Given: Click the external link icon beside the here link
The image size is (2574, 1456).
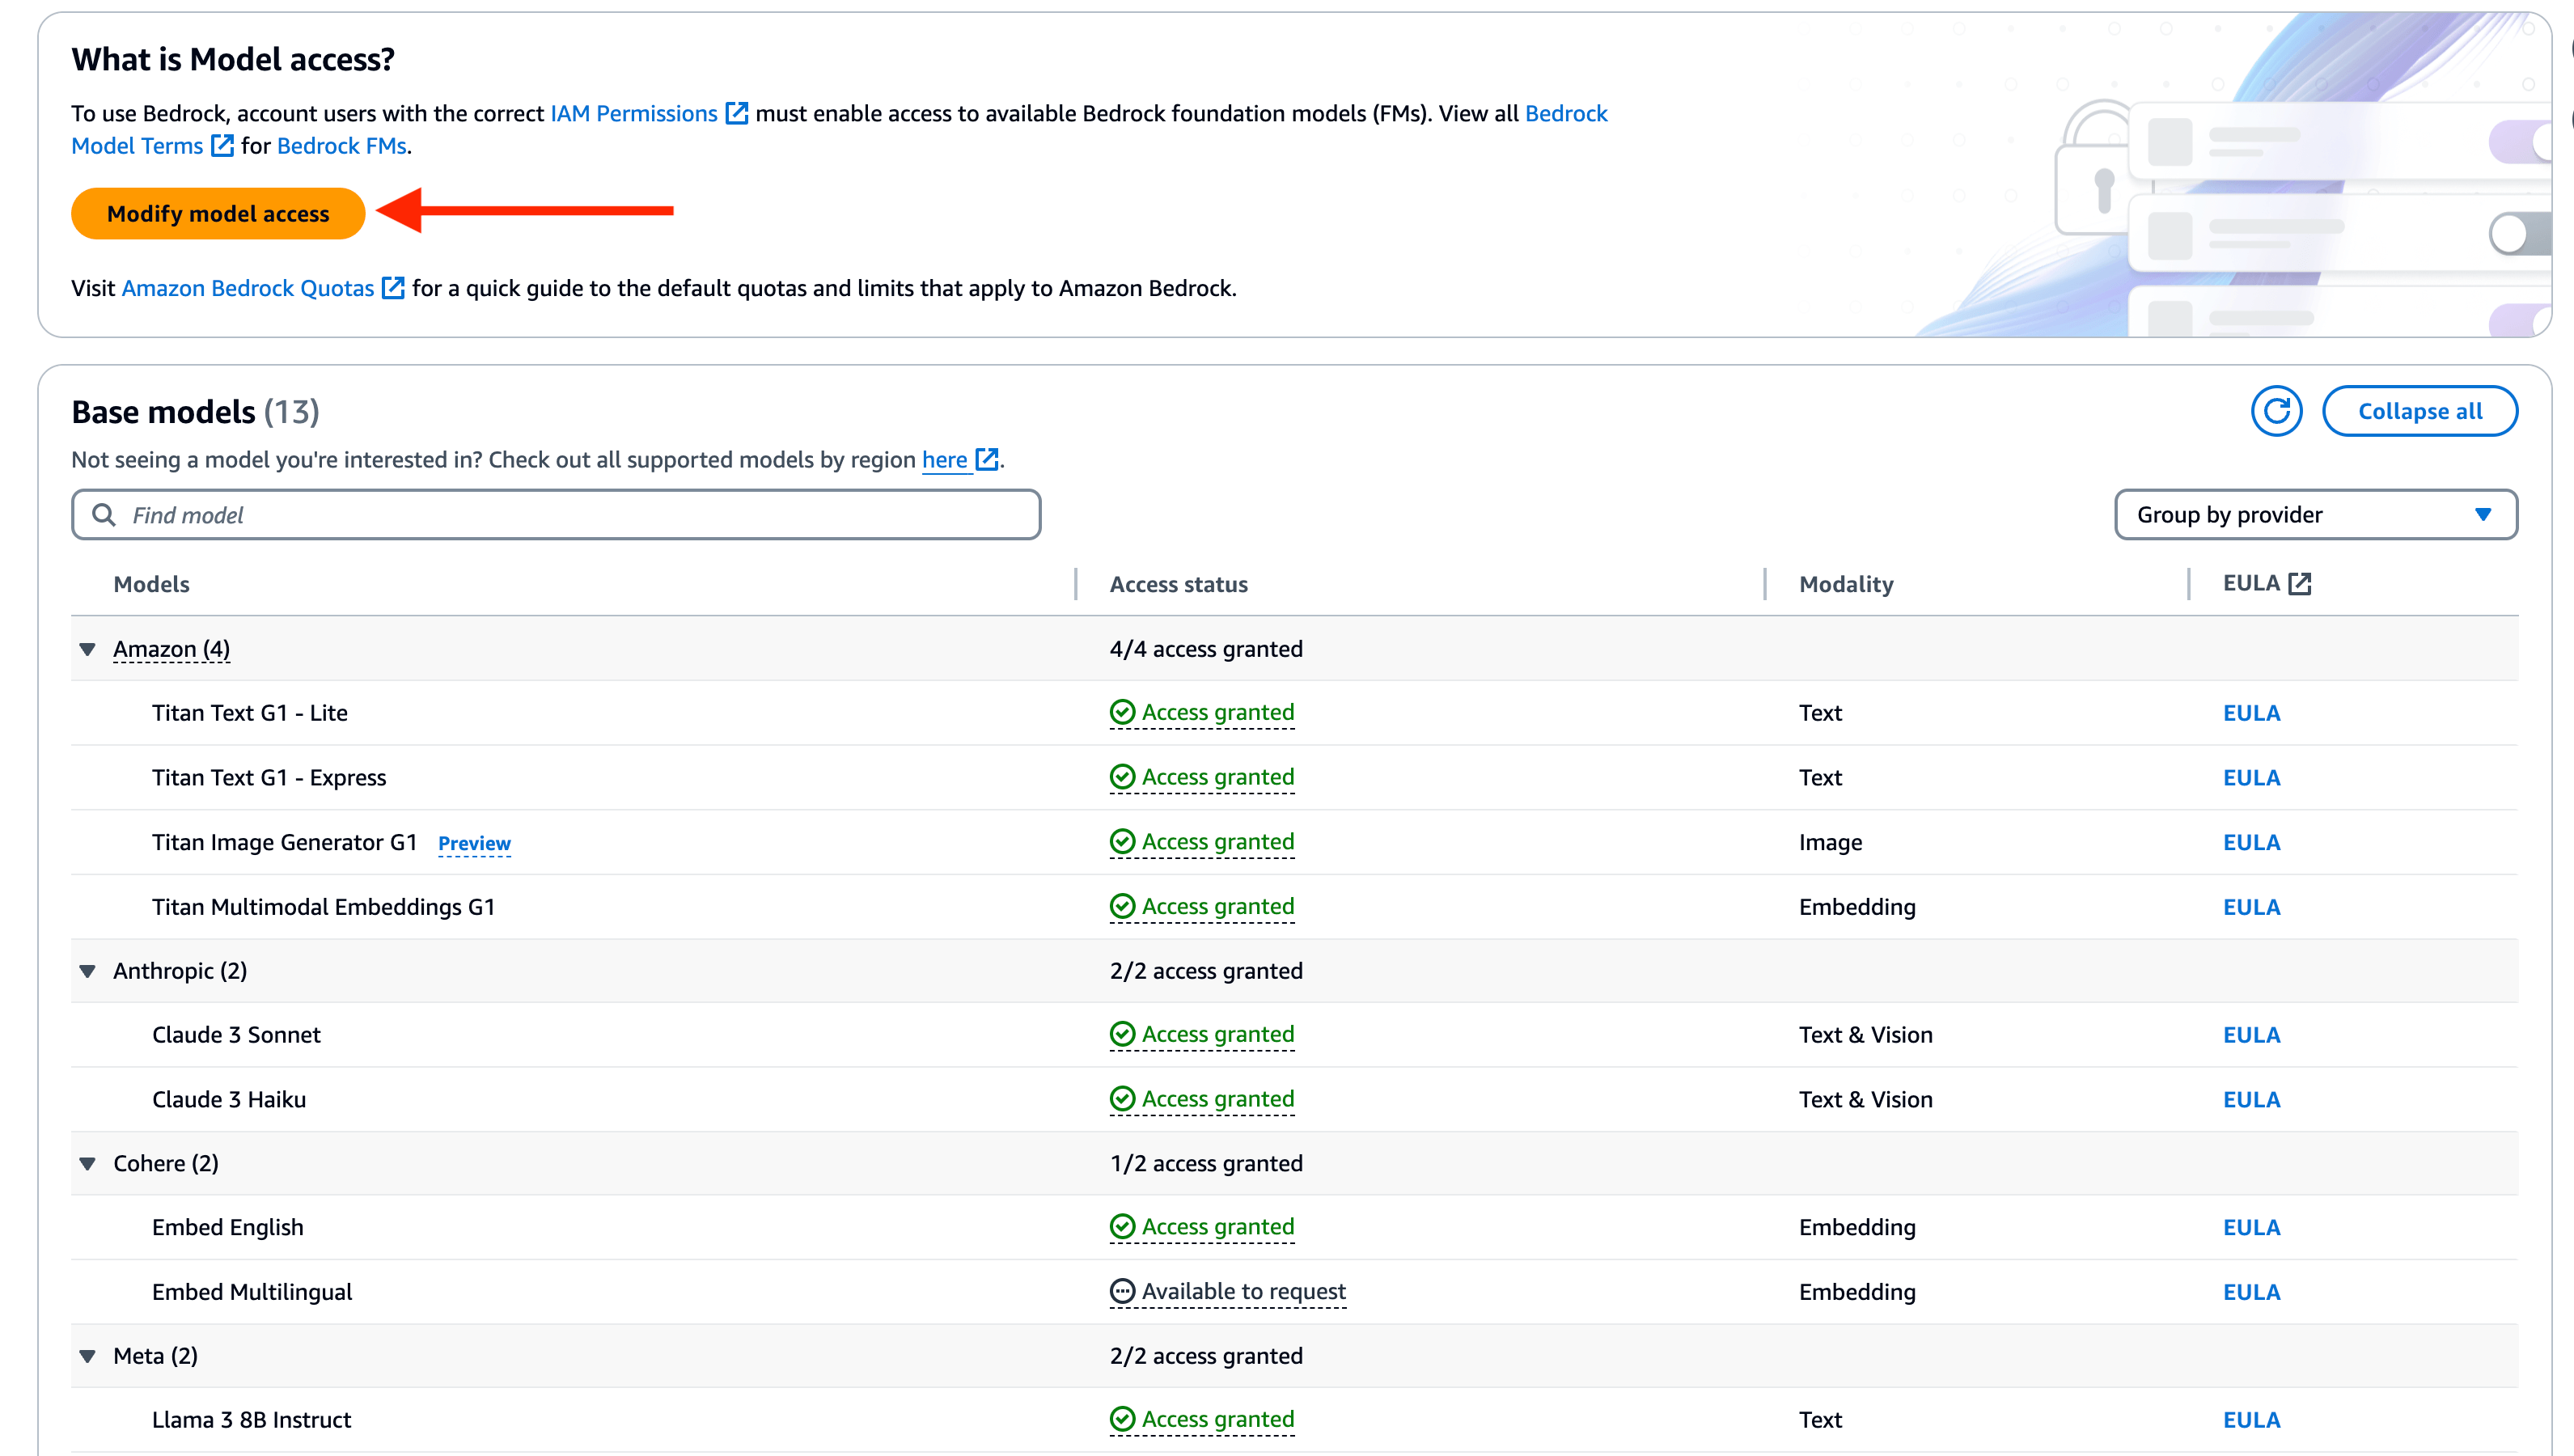Looking at the screenshot, I should point(987,459).
